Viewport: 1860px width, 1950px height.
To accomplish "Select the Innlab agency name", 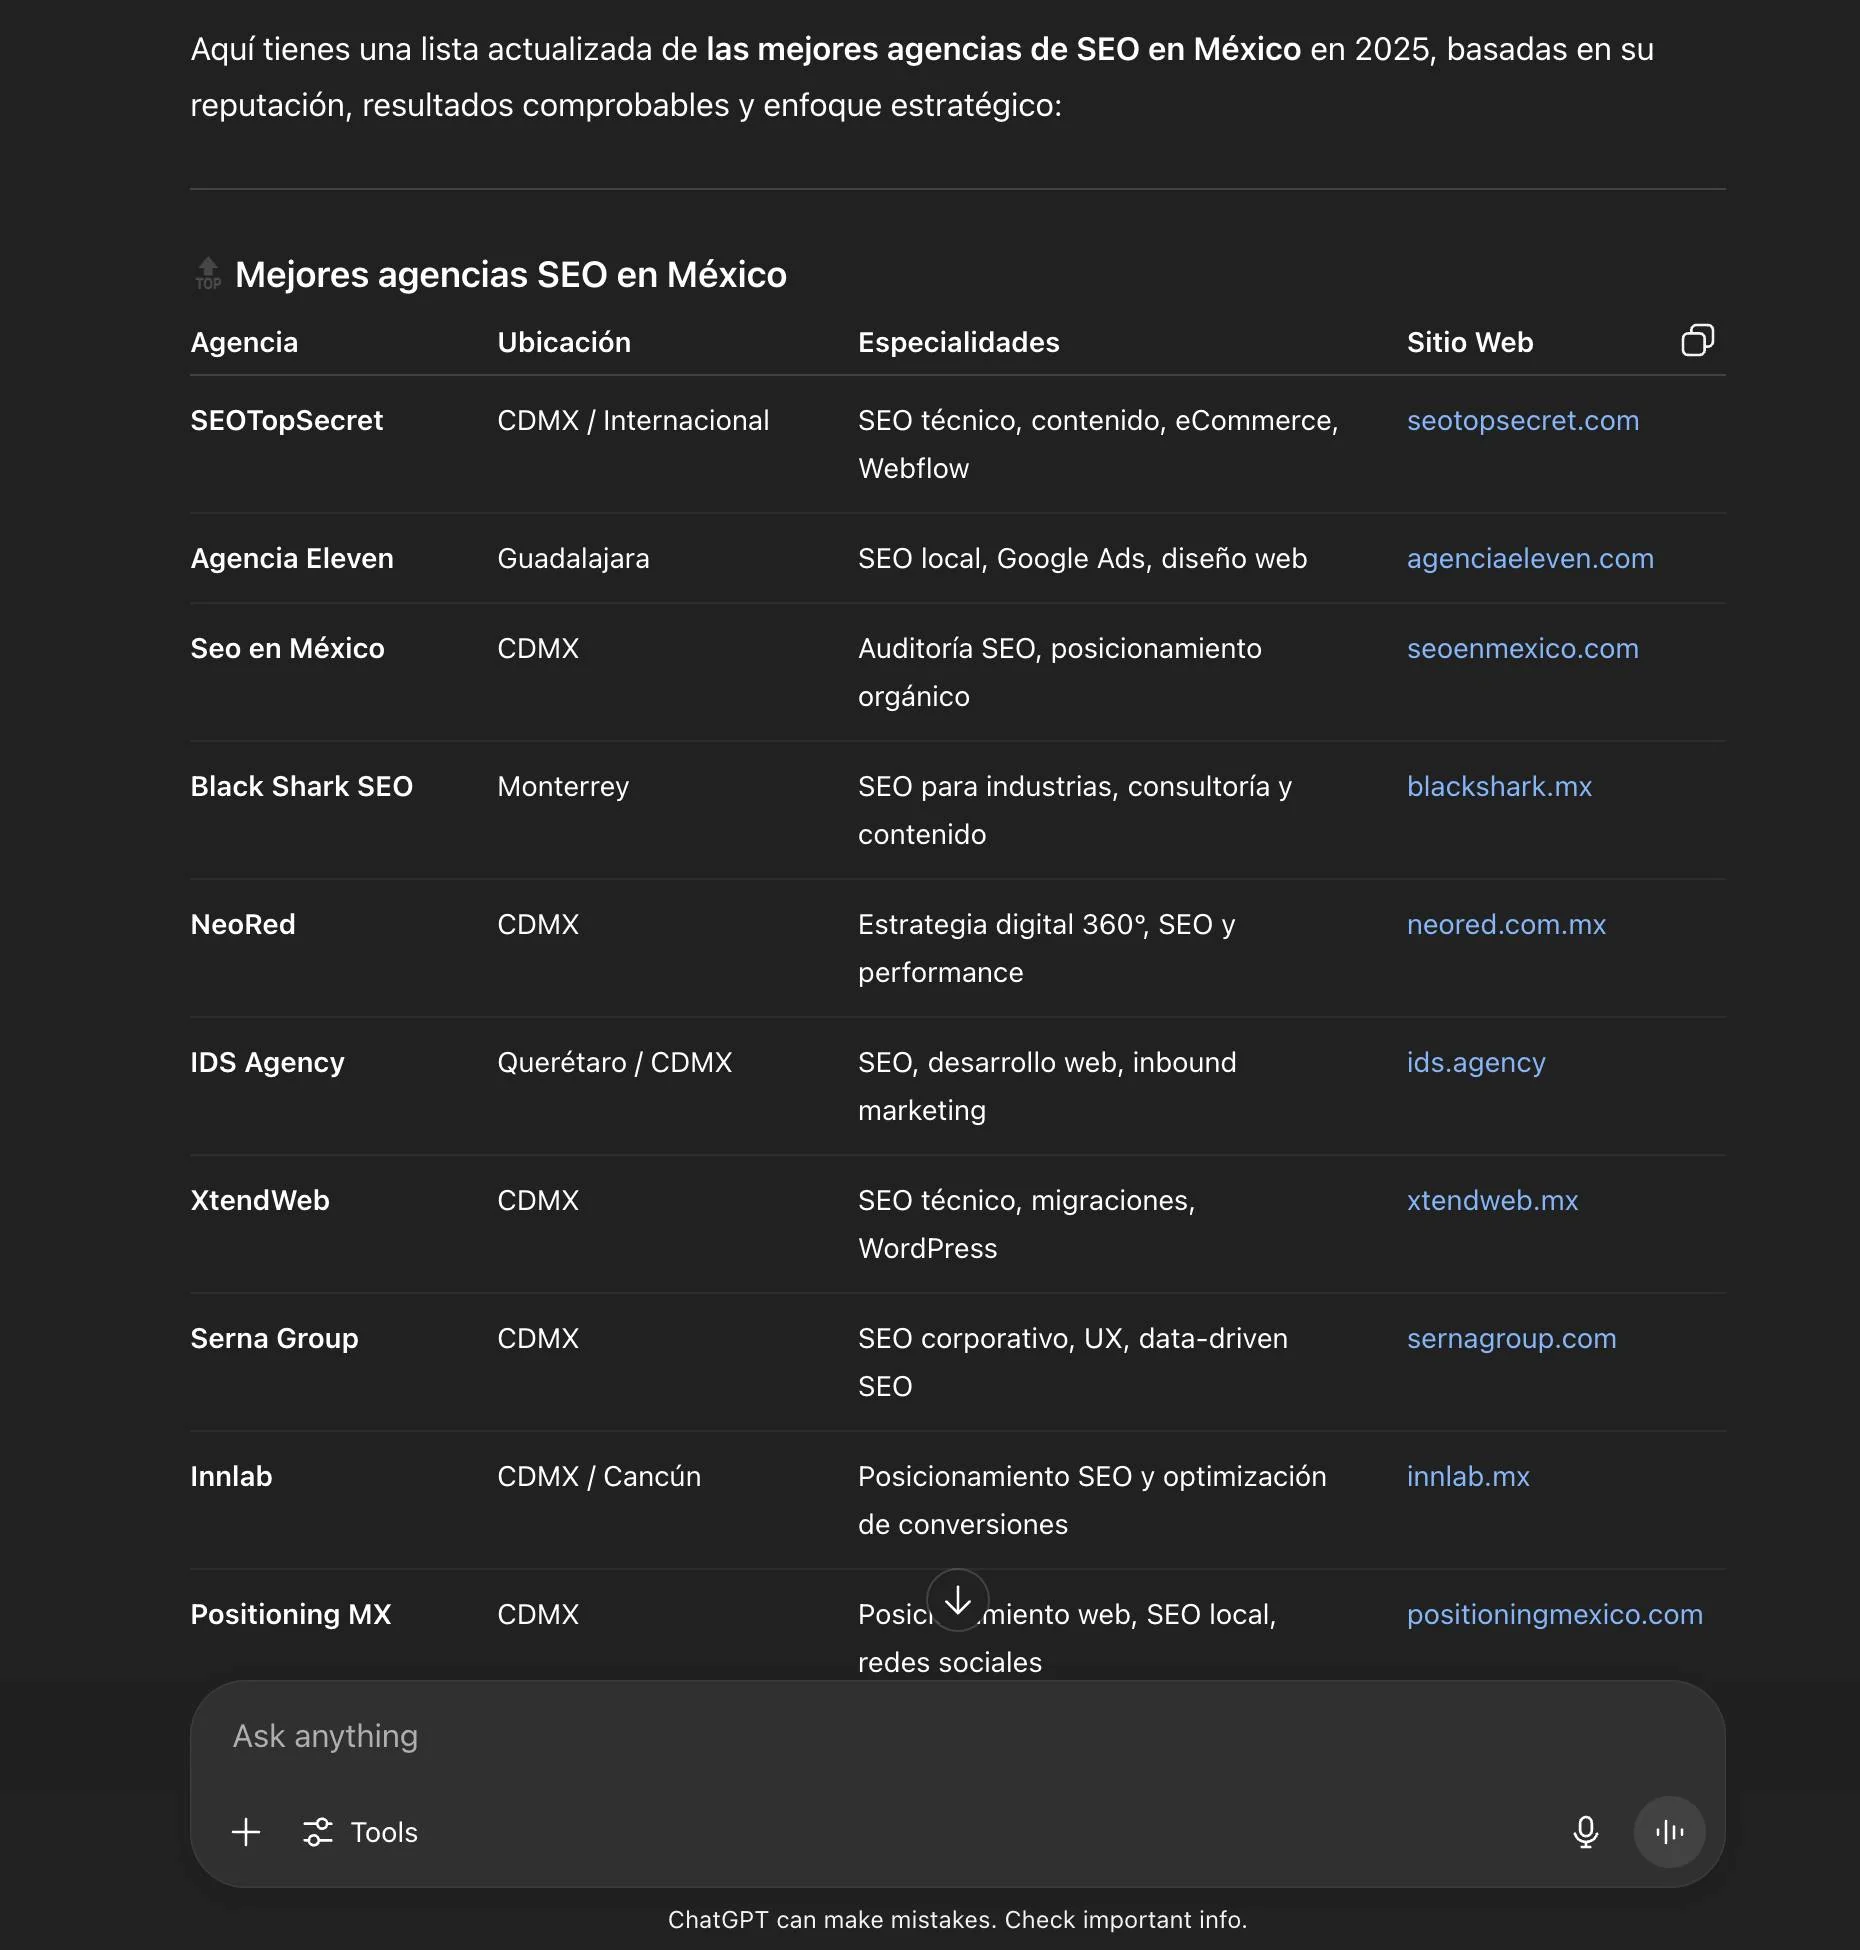I will pos(231,1476).
